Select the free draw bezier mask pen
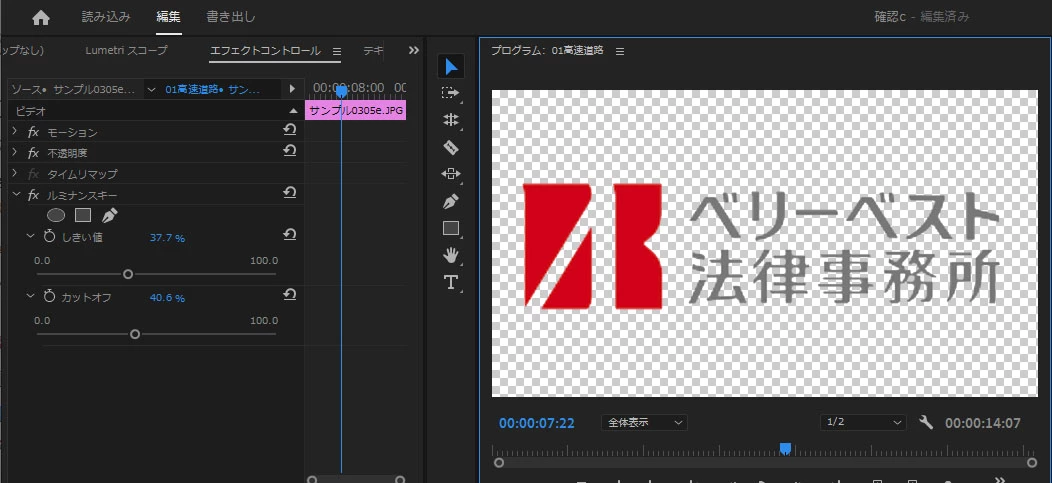 (109, 215)
